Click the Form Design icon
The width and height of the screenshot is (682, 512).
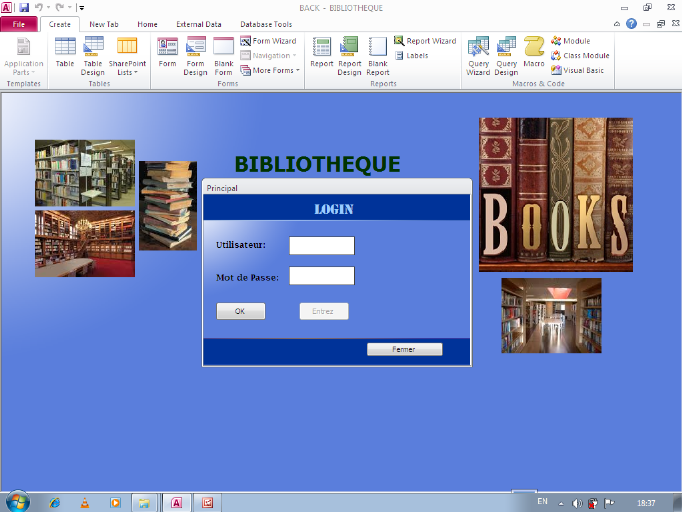[195, 53]
